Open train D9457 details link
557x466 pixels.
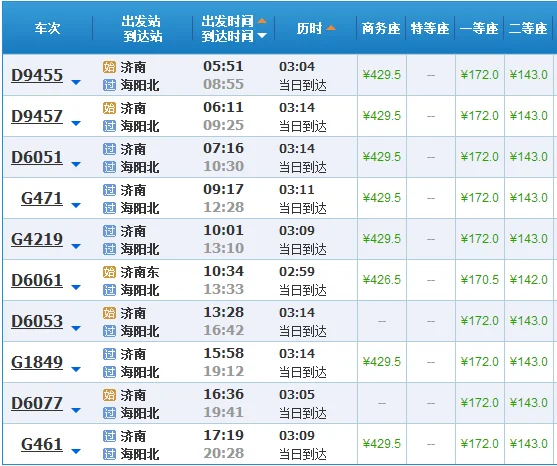(37, 116)
